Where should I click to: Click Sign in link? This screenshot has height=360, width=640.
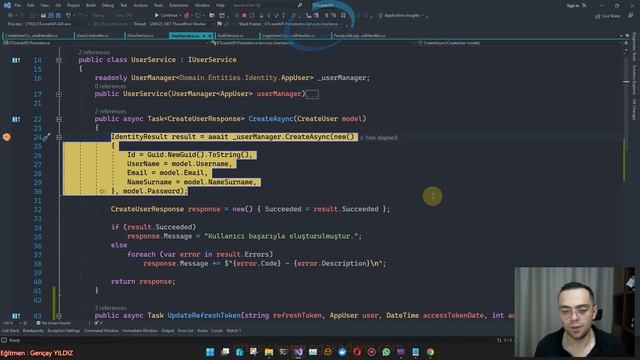(573, 5)
